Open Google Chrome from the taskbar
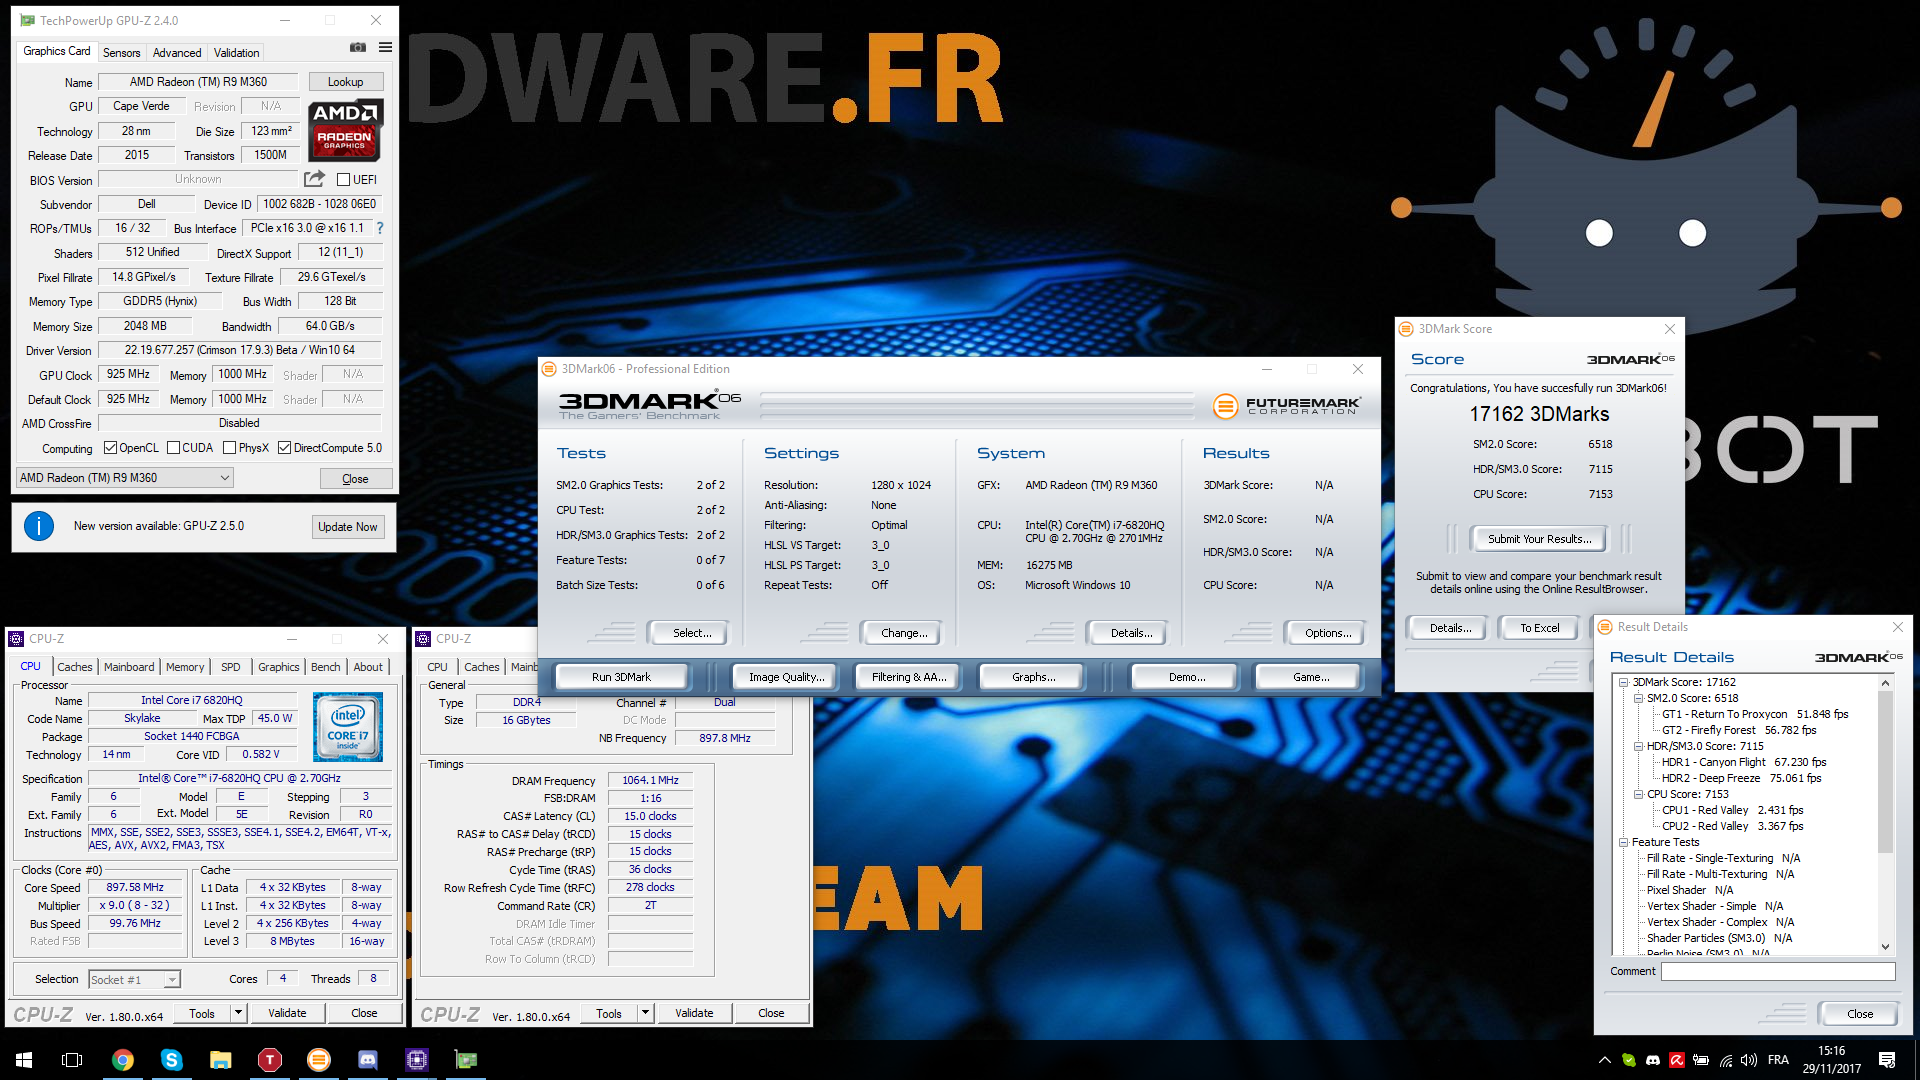 [x=122, y=1060]
